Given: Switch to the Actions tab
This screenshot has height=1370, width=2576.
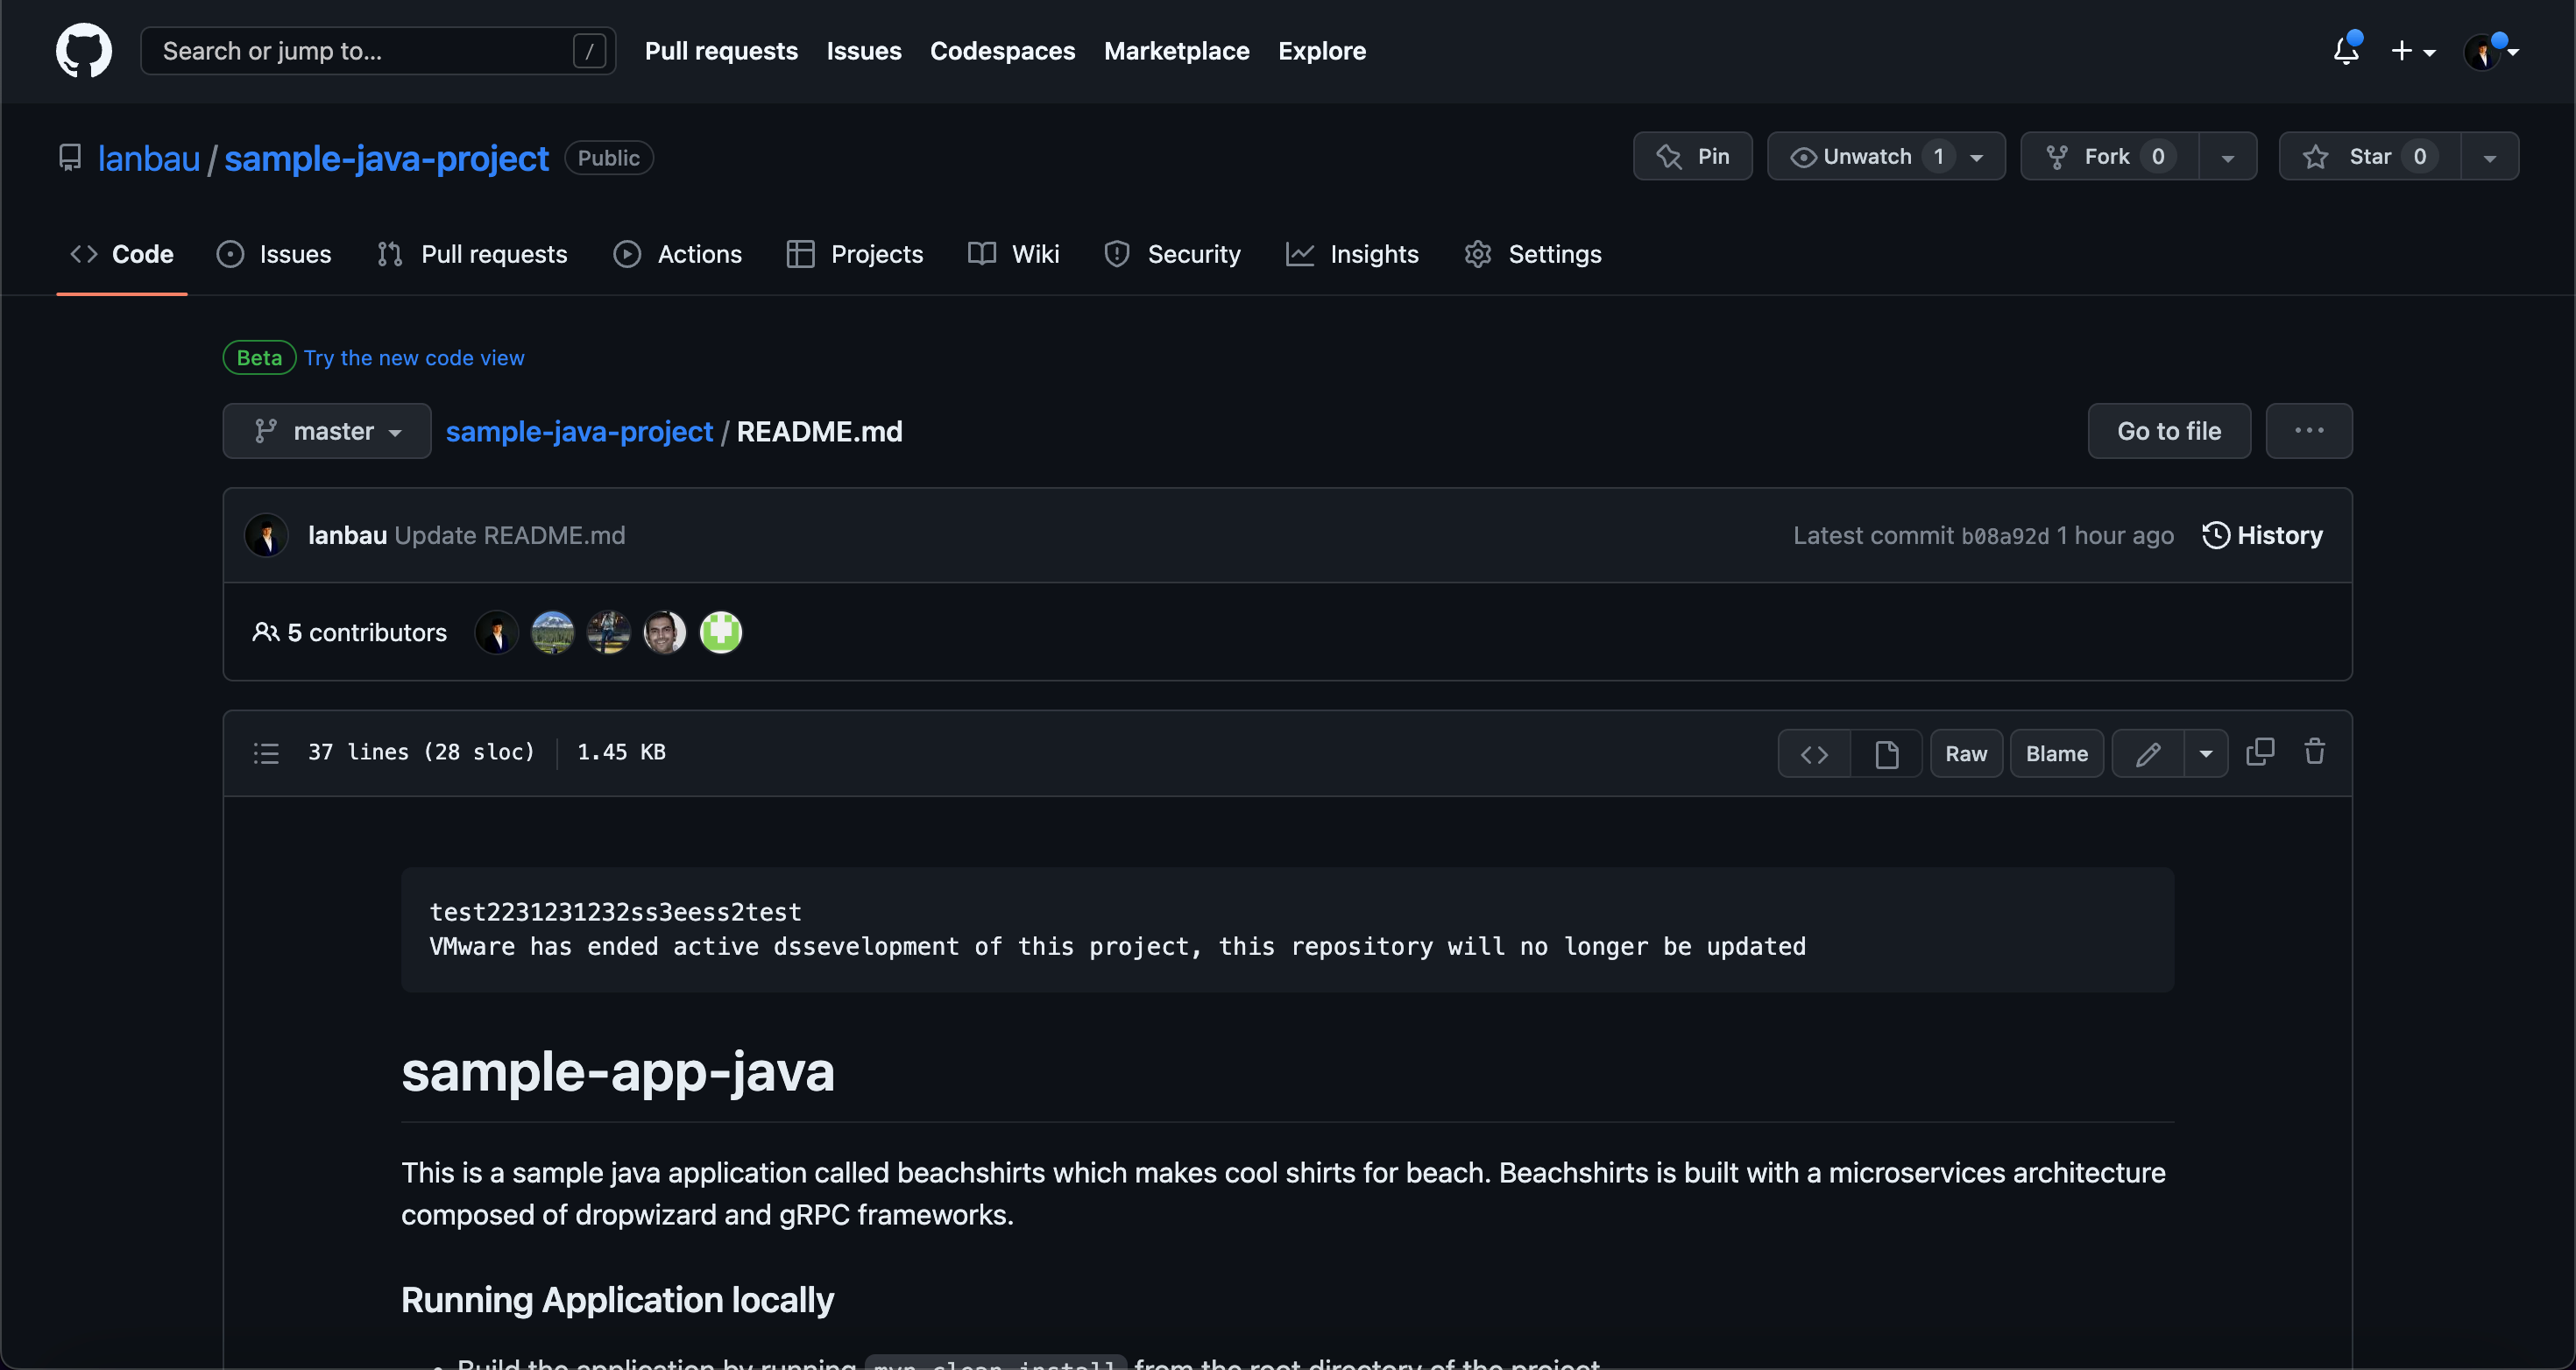Looking at the screenshot, I should click(678, 254).
